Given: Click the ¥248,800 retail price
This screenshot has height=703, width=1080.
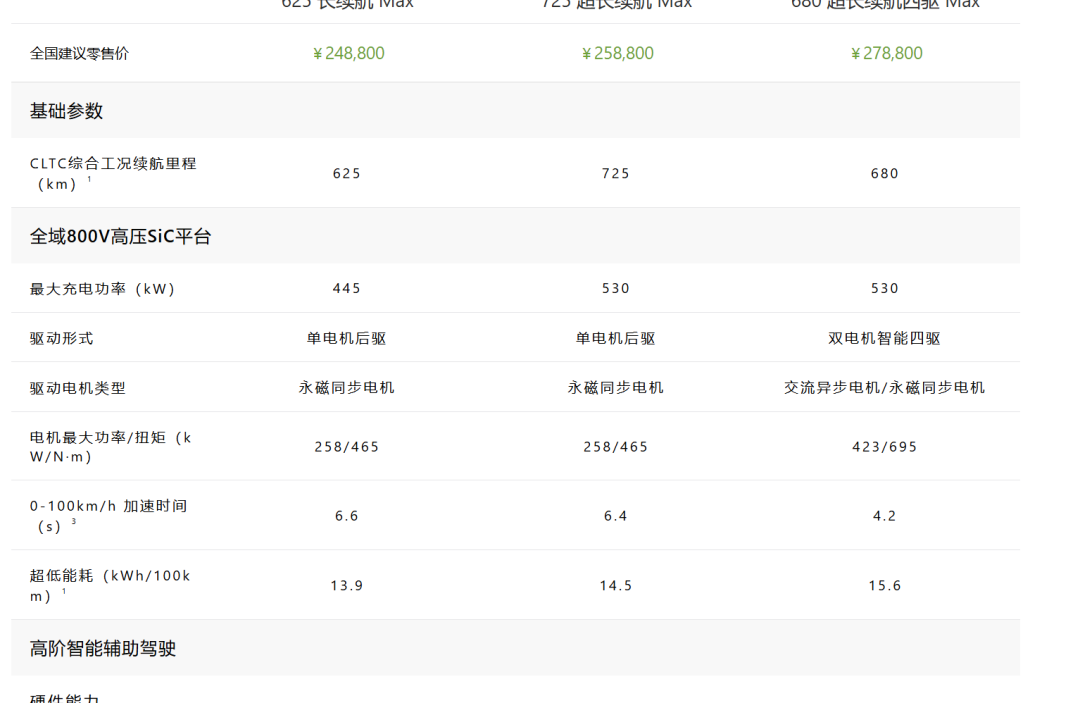Looking at the screenshot, I should 348,53.
